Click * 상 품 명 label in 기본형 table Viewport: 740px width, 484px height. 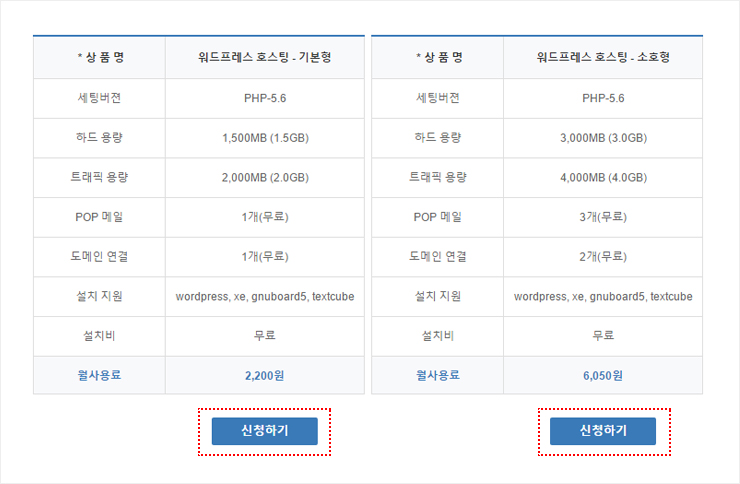(101, 58)
